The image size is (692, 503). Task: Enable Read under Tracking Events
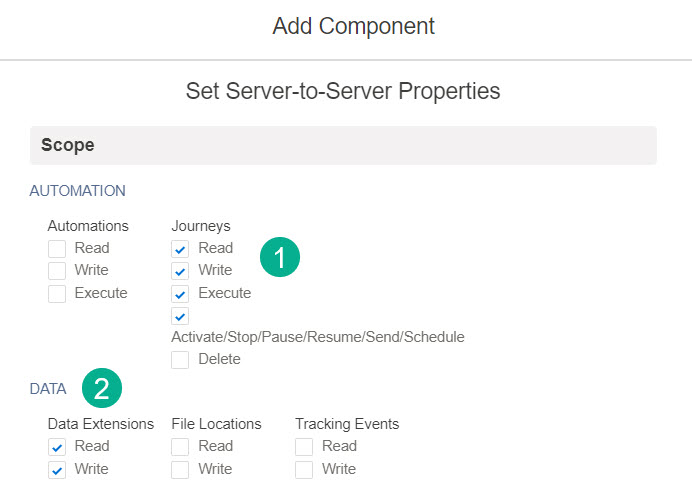304,447
